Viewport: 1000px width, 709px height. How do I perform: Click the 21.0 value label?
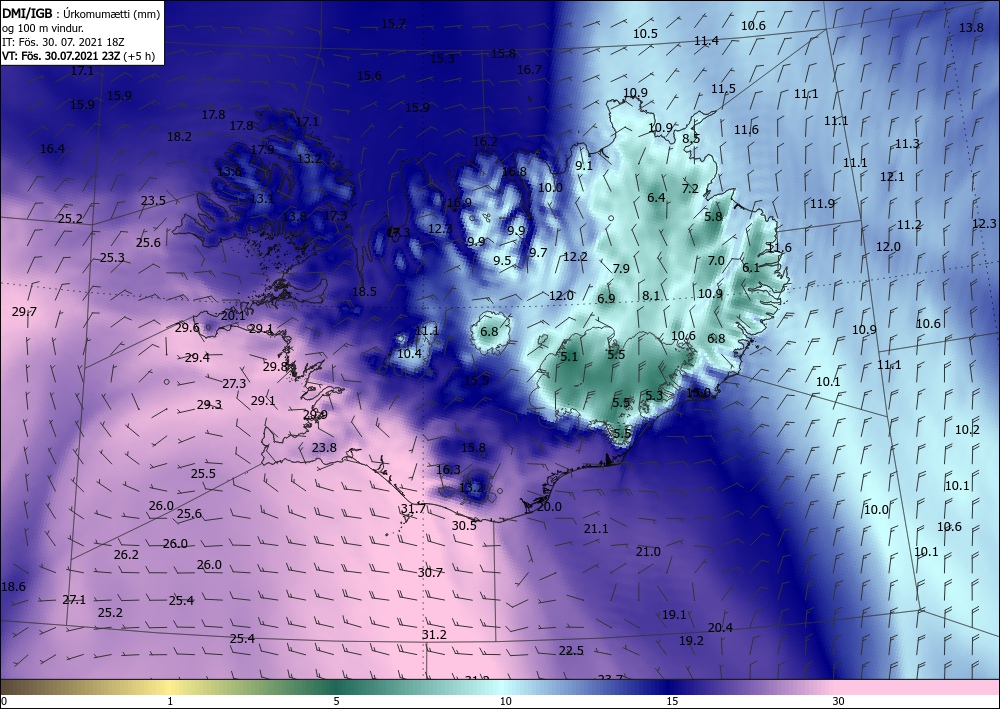point(648,552)
